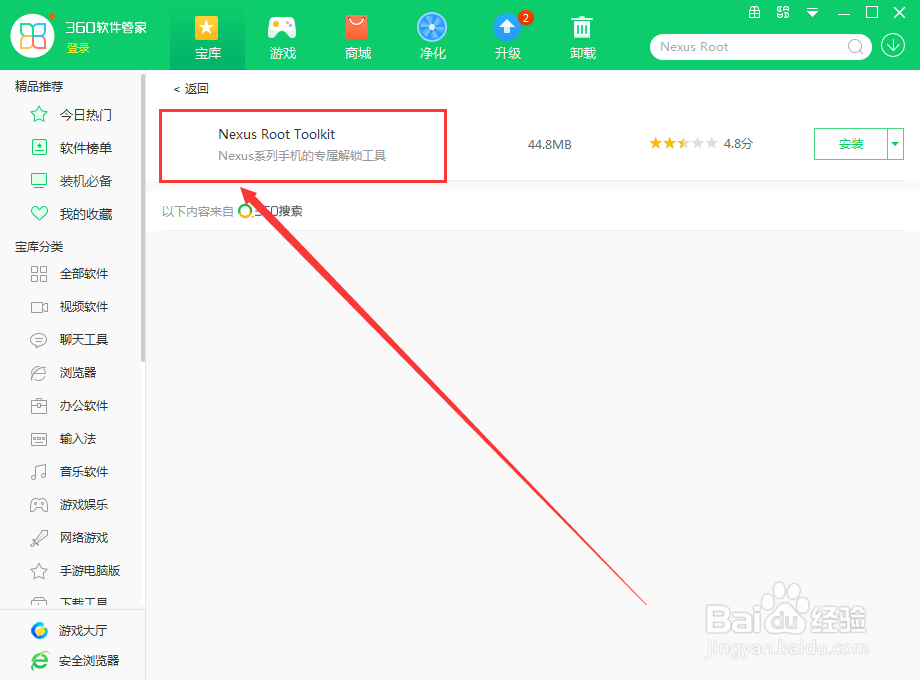
Task: Click the 360搜索 link
Action: click(270, 211)
